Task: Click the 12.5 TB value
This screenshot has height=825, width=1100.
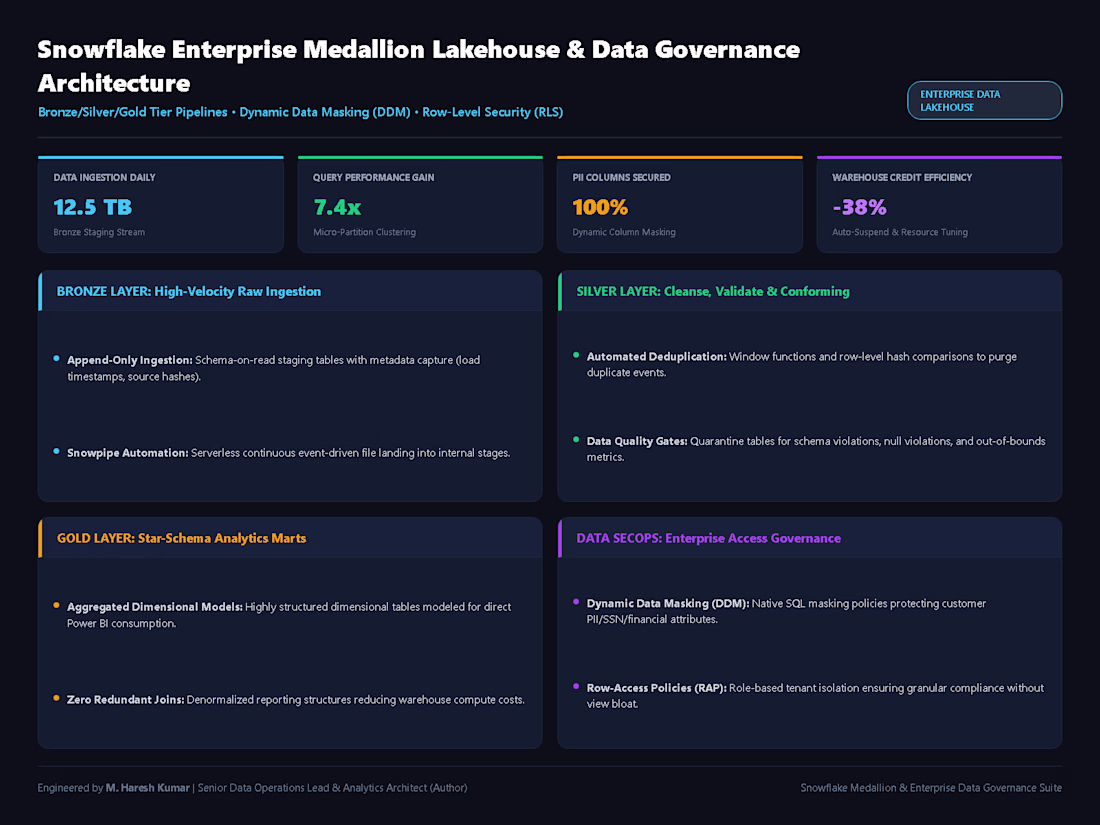Action: tap(93, 207)
